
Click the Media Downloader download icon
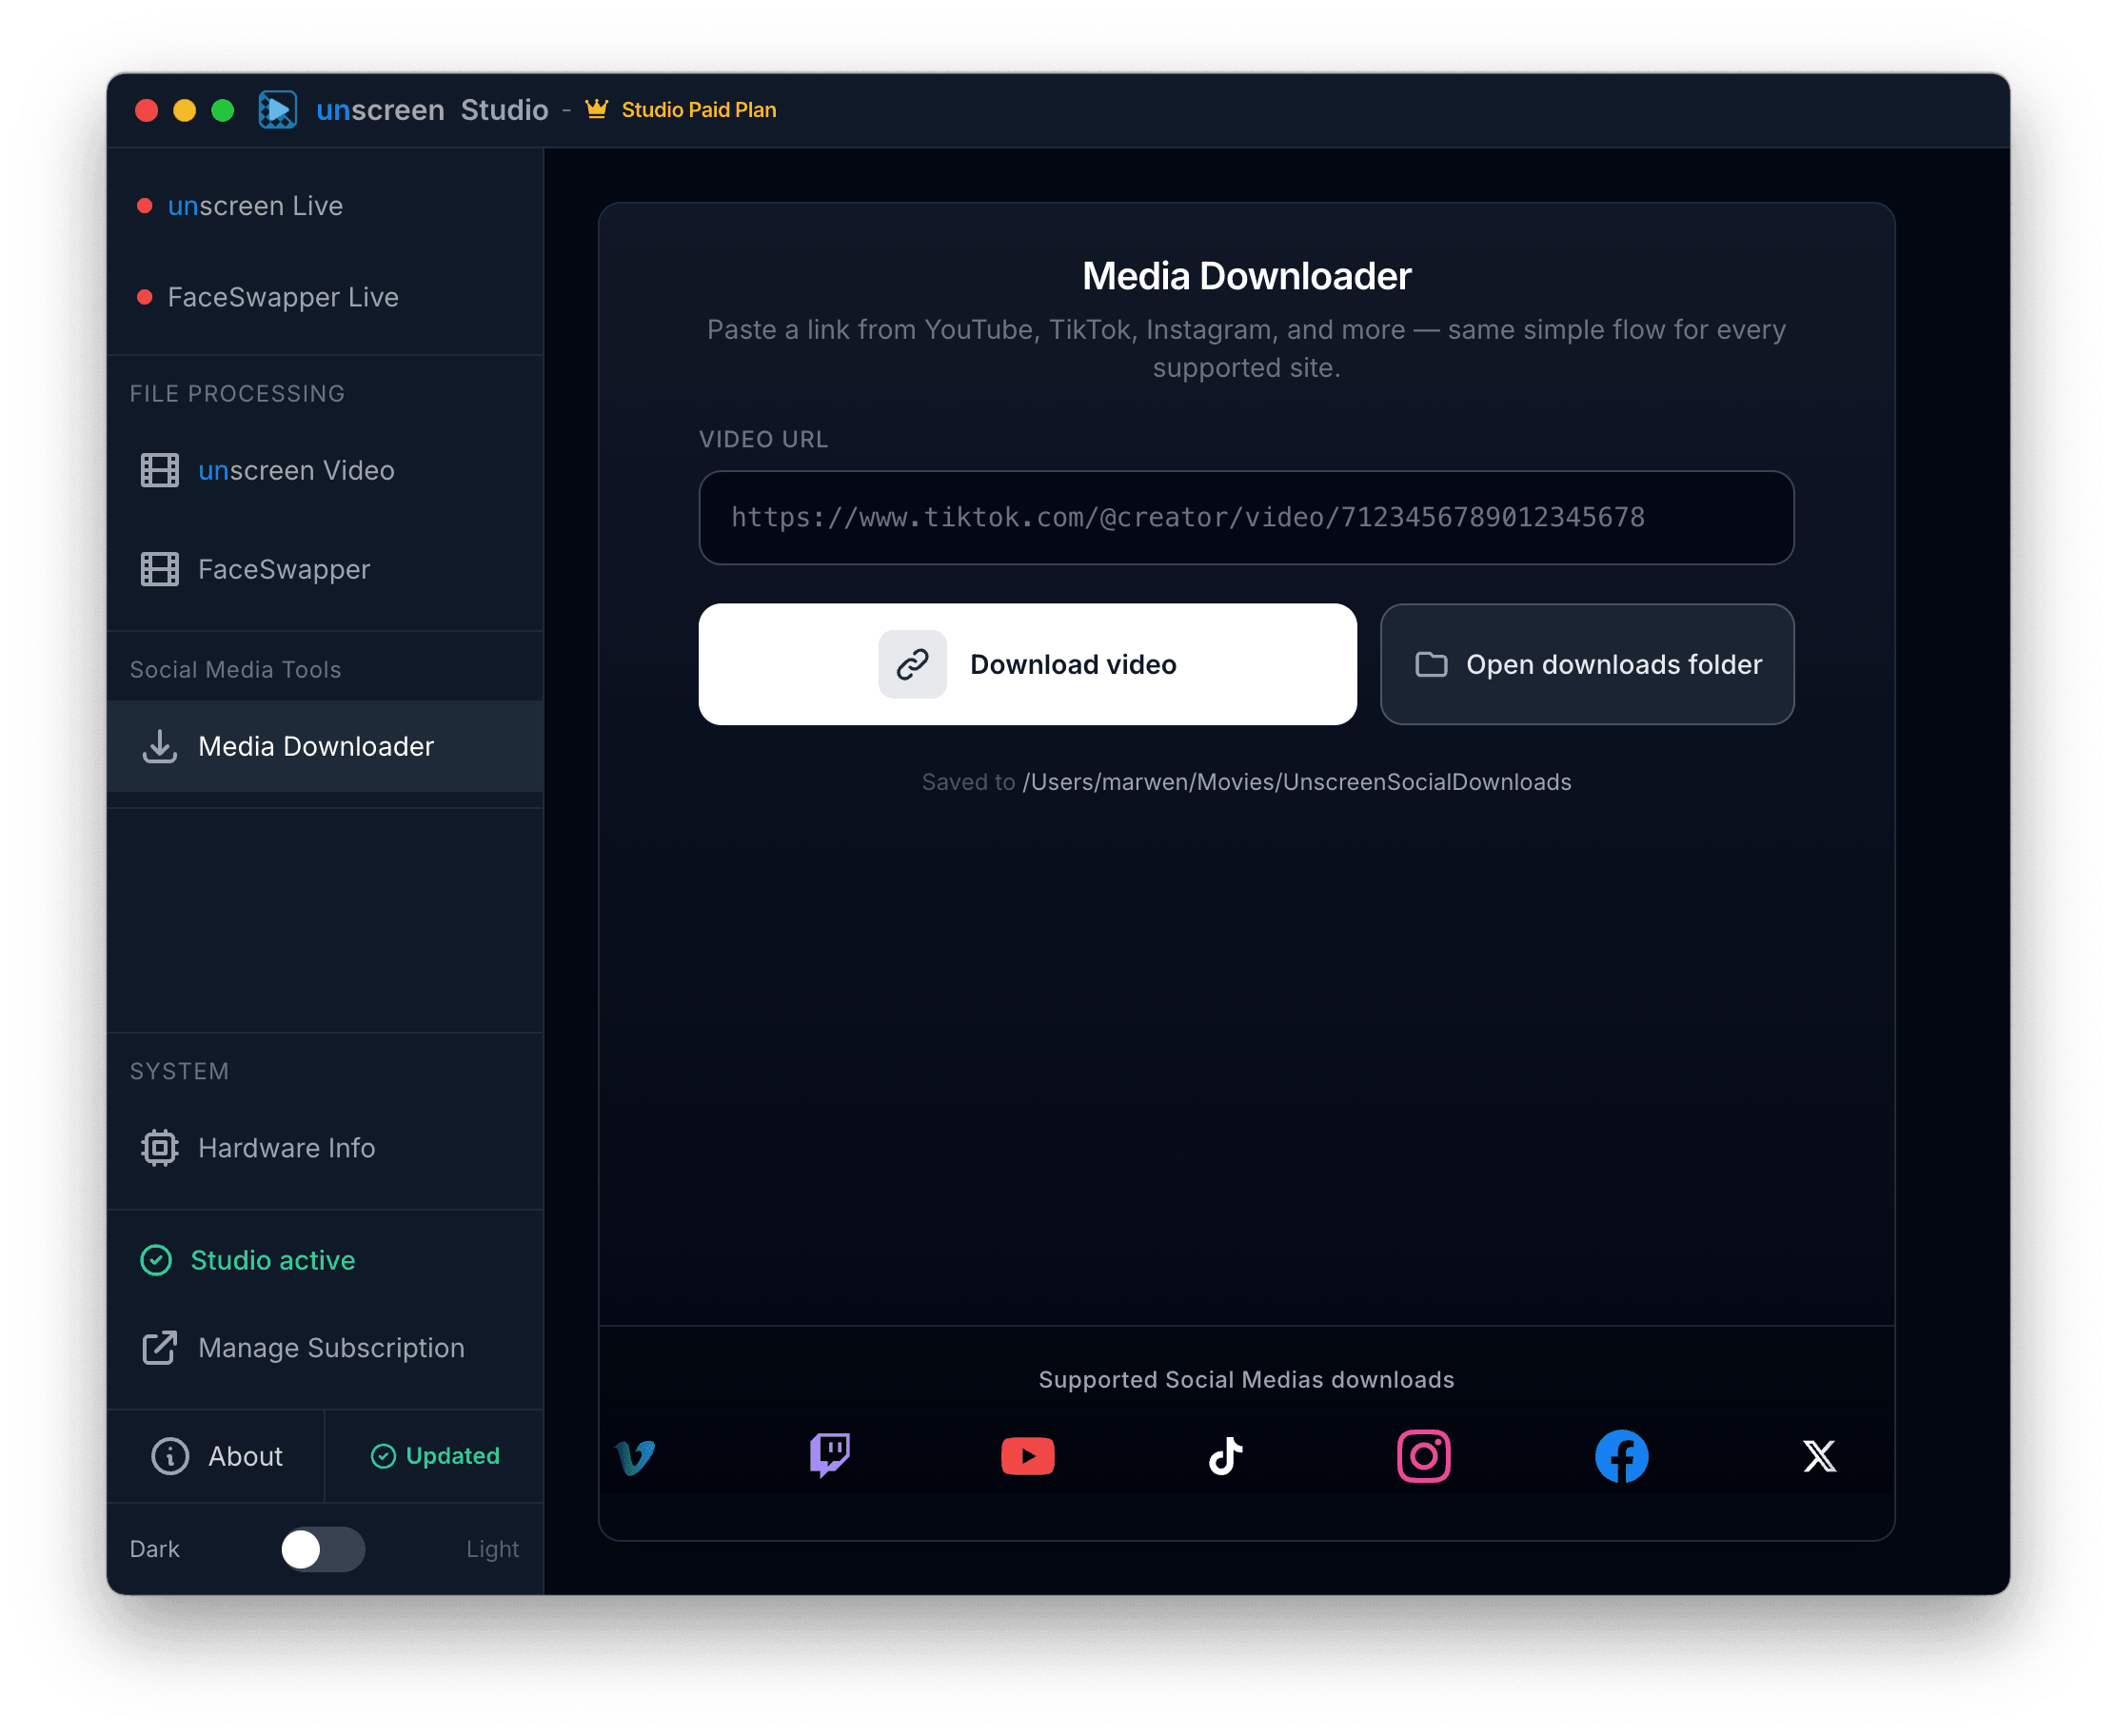[159, 746]
